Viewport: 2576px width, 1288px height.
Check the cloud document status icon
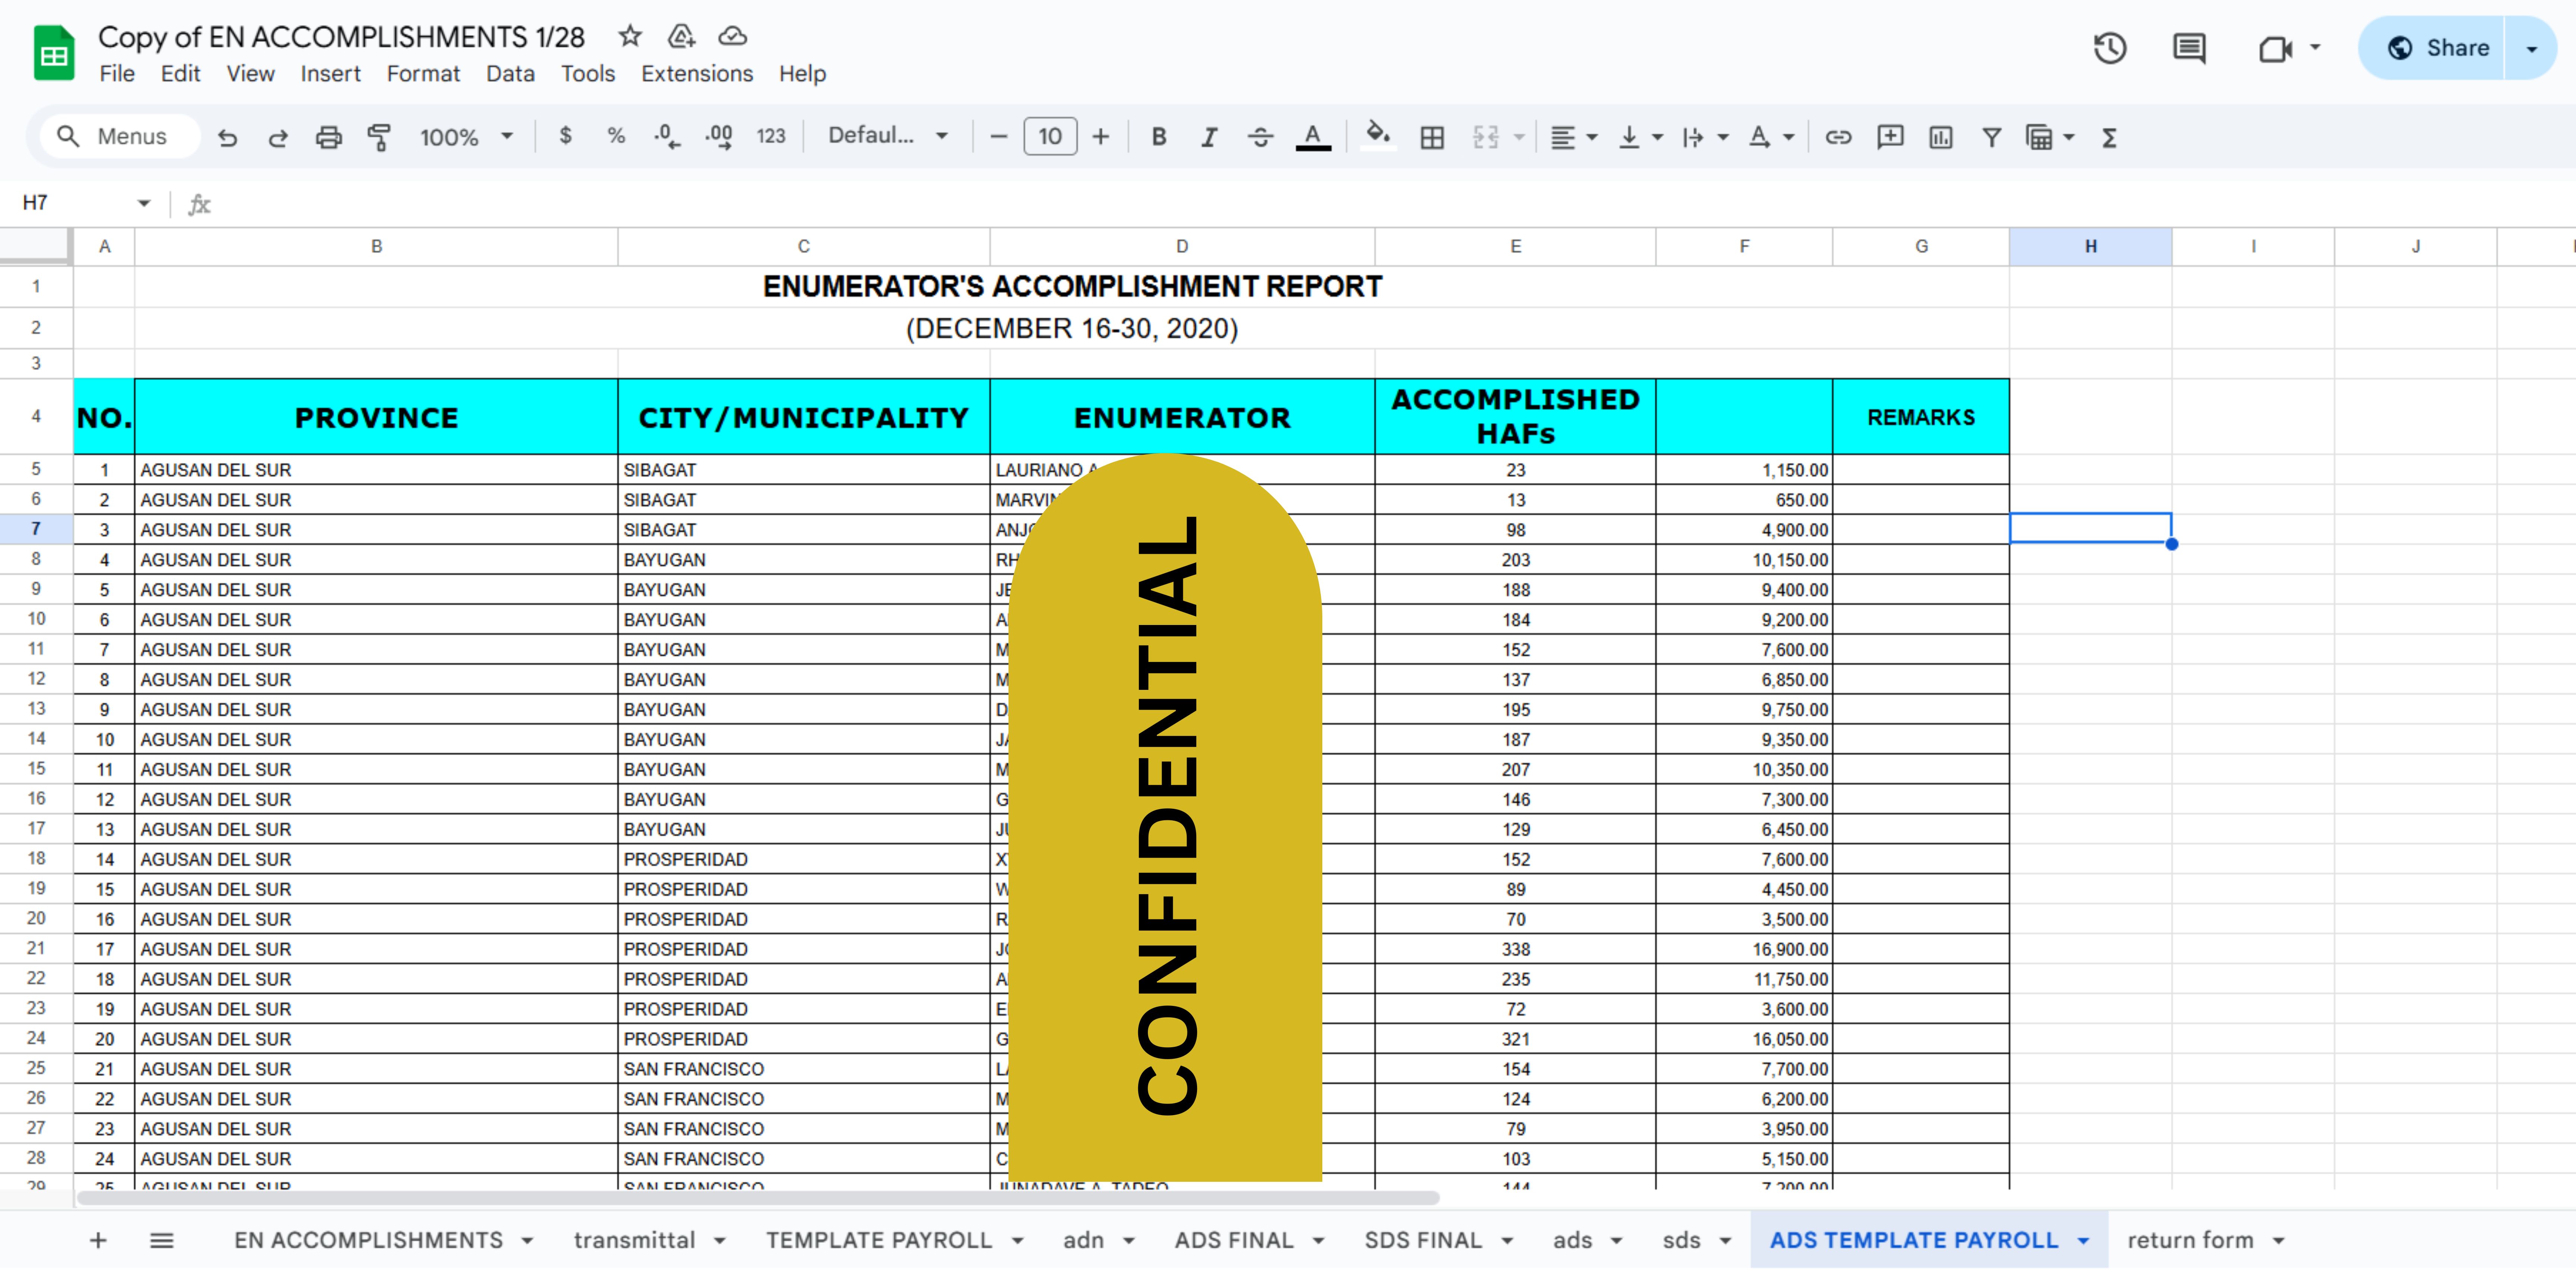[733, 36]
